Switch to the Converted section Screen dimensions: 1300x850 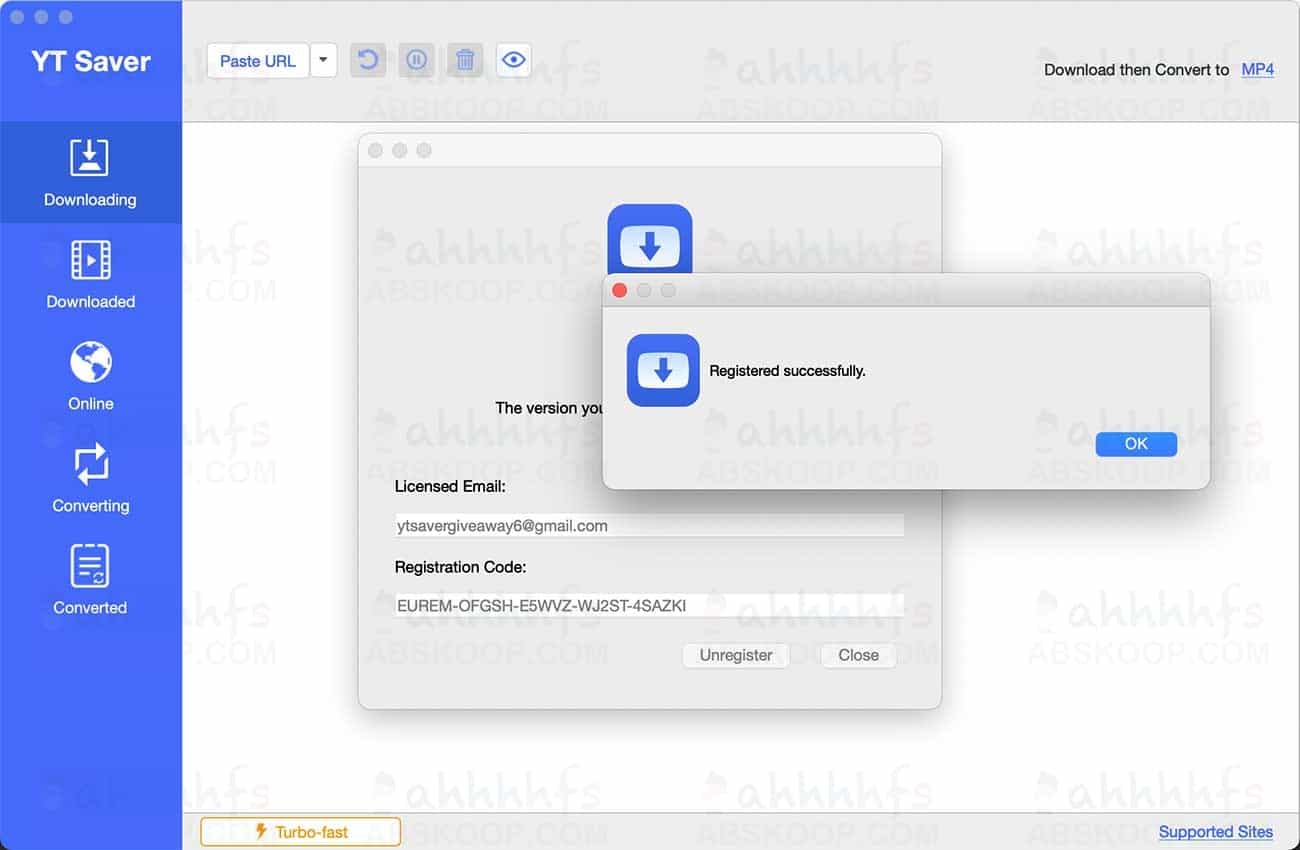(x=90, y=580)
